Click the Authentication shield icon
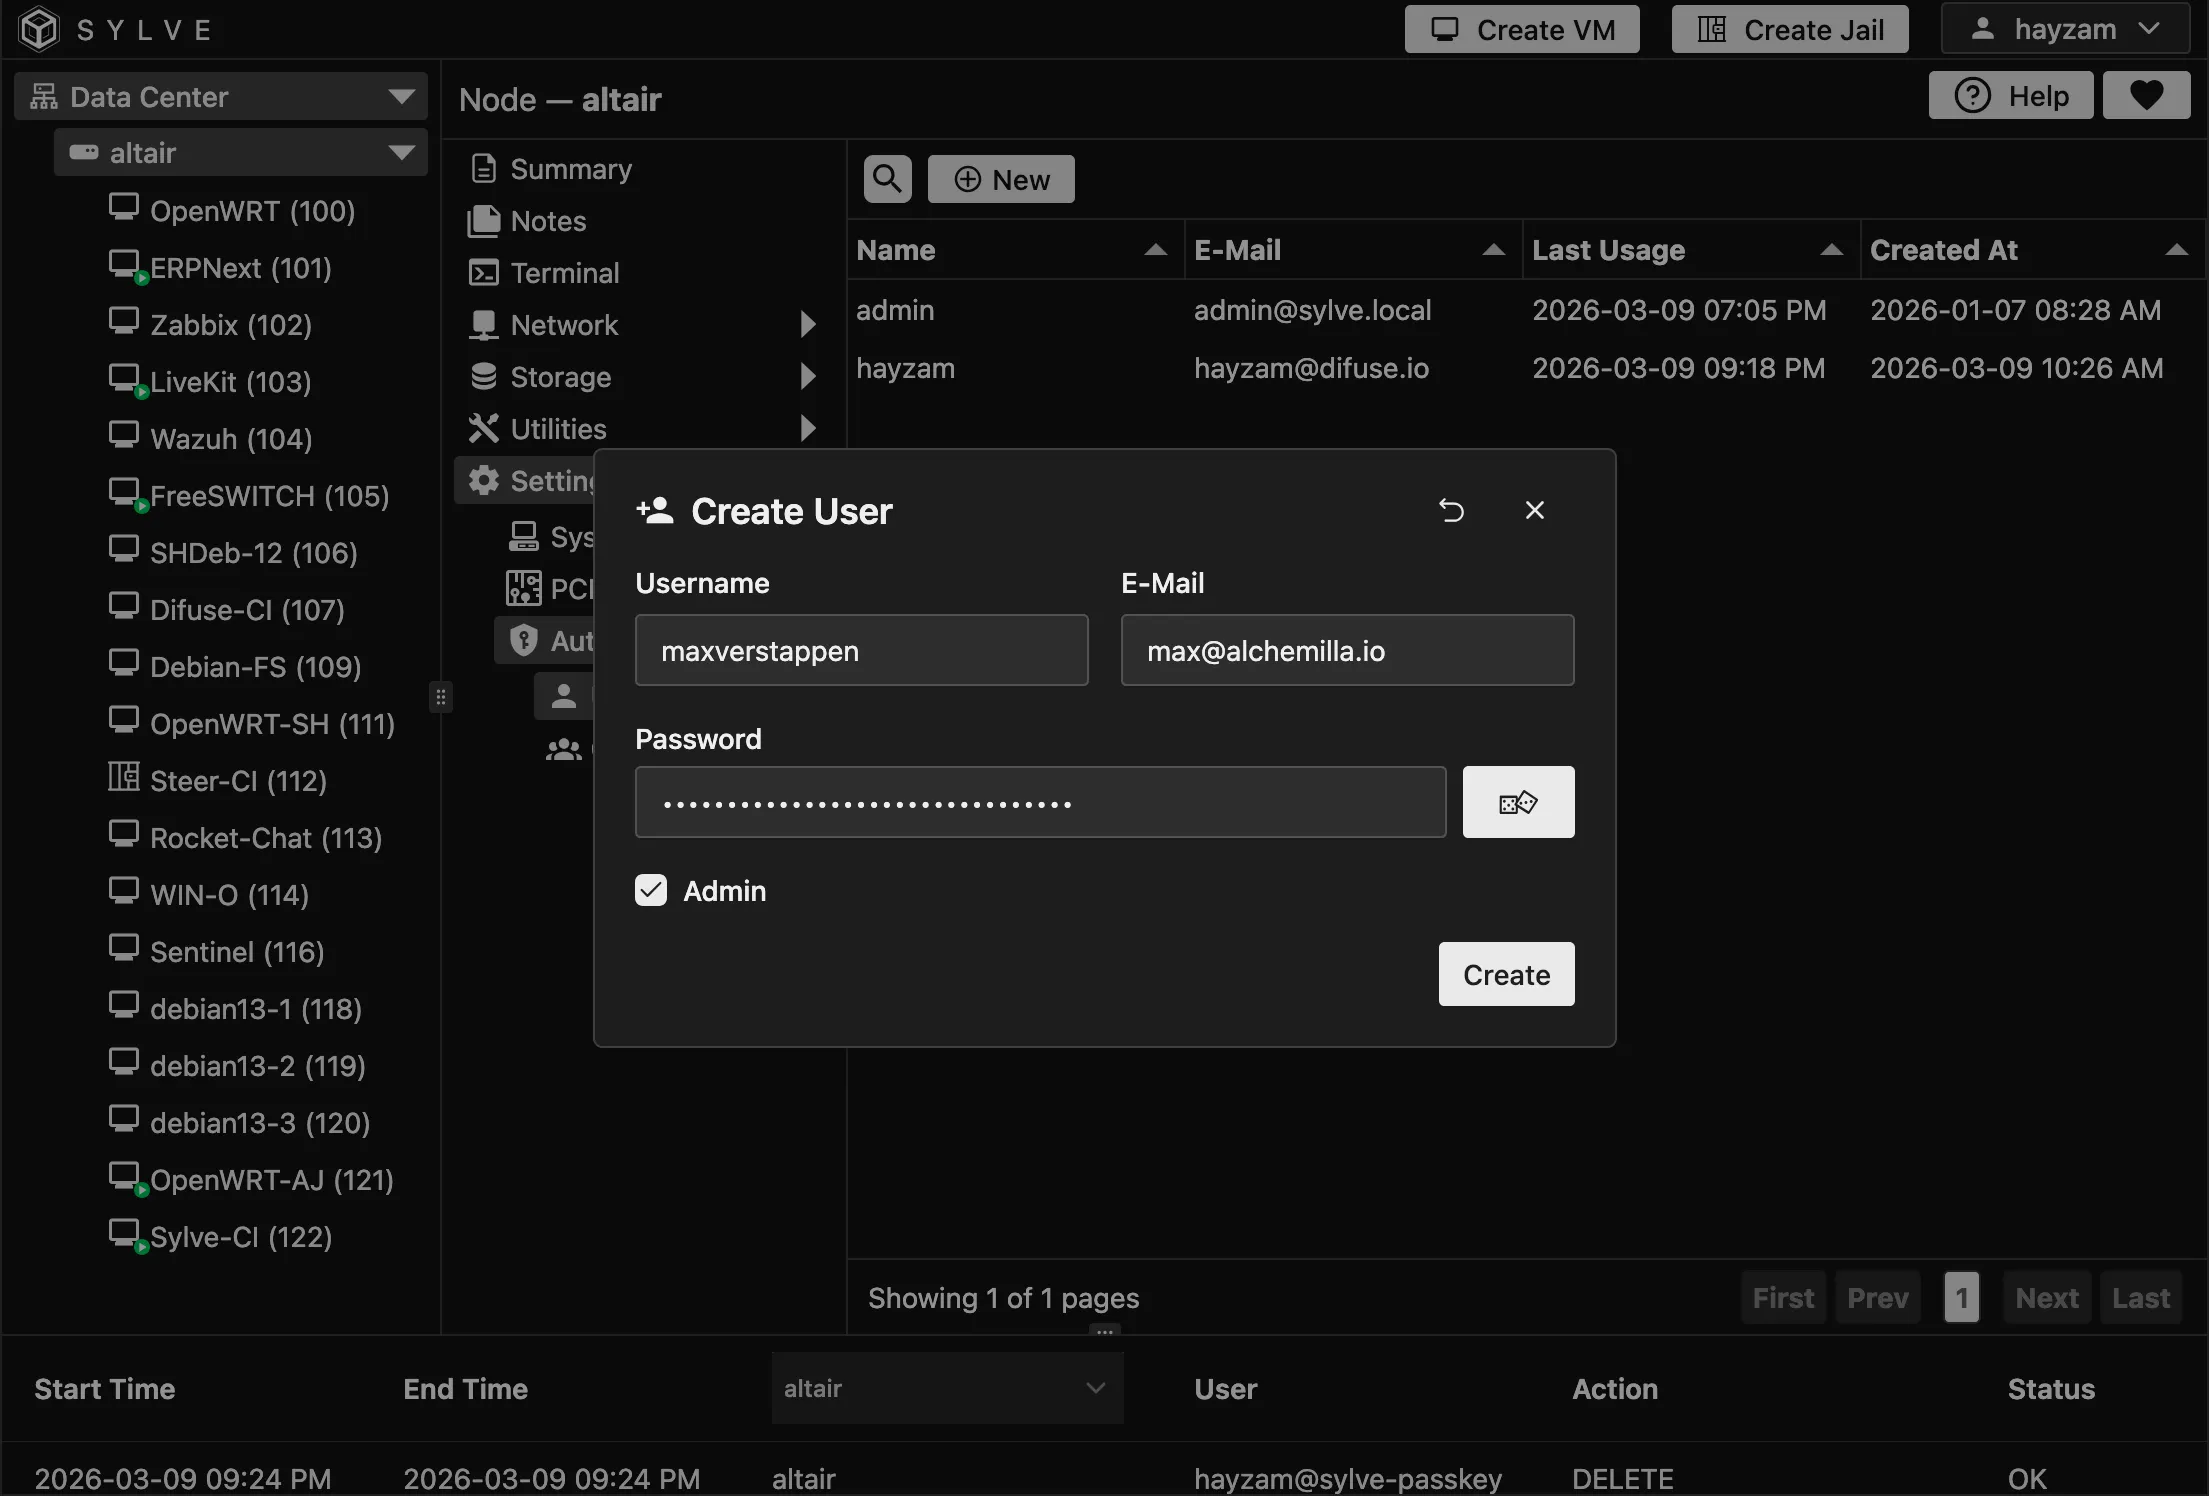2210x1496 pixels. (523, 640)
